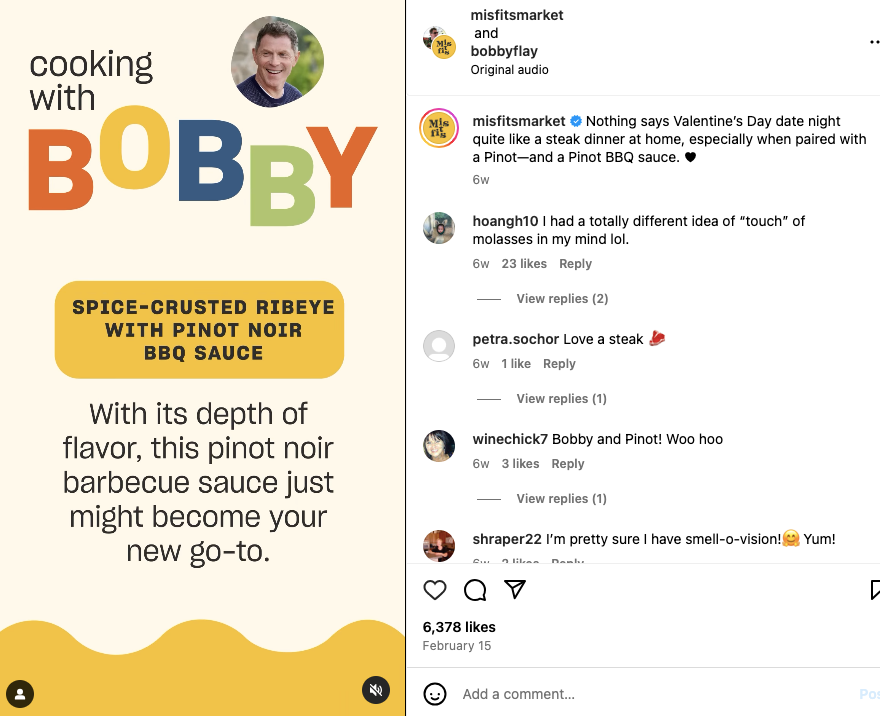Show tagged people icon on the video
Viewport: 880px width, 716px height.
tap(20, 694)
